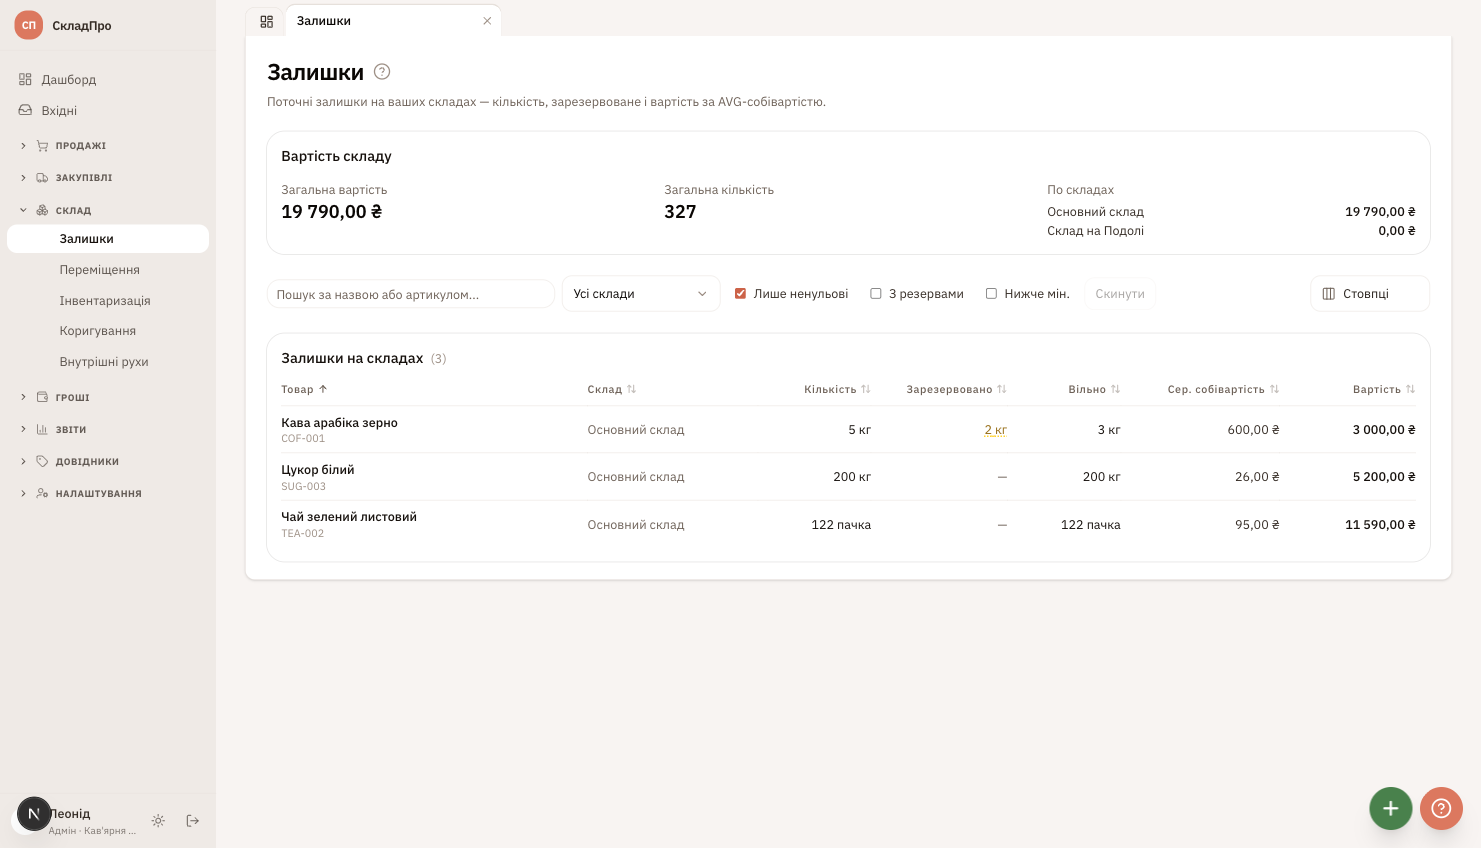
Task: Click the 3 000,00 ₴ value cell
Action: [x=1384, y=430]
